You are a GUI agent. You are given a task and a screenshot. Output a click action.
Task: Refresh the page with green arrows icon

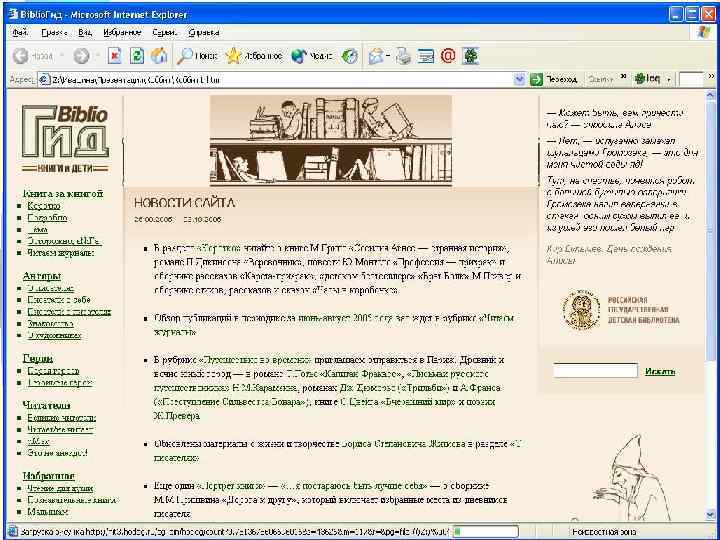coord(137,56)
